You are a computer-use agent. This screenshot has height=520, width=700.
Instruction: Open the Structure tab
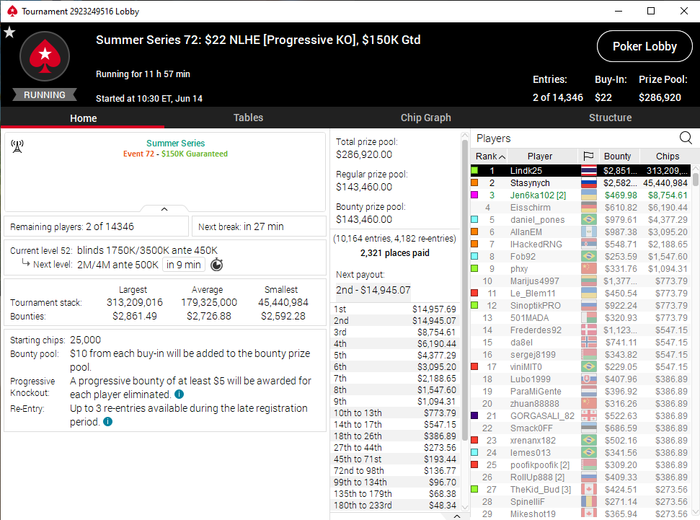[x=610, y=118]
